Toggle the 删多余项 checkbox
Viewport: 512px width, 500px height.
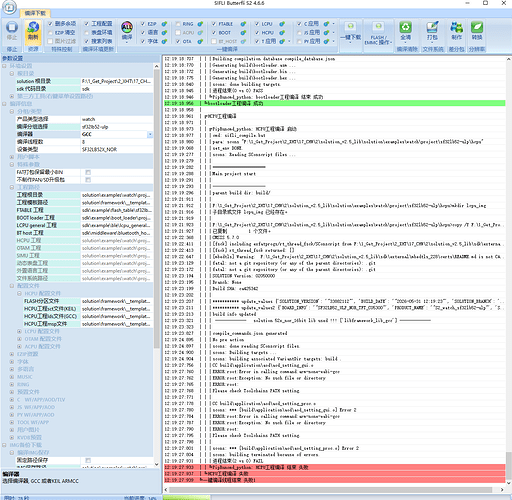tap(50, 24)
